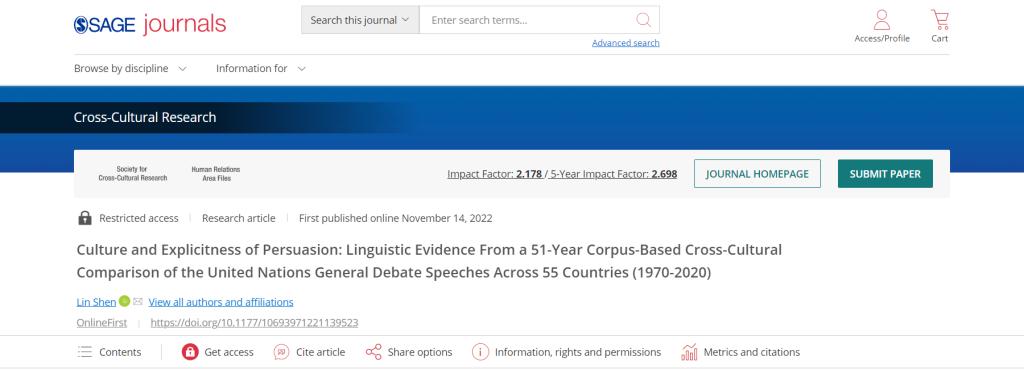This screenshot has height=370, width=1024.
Task: Click the search magnifier icon
Action: click(643, 20)
